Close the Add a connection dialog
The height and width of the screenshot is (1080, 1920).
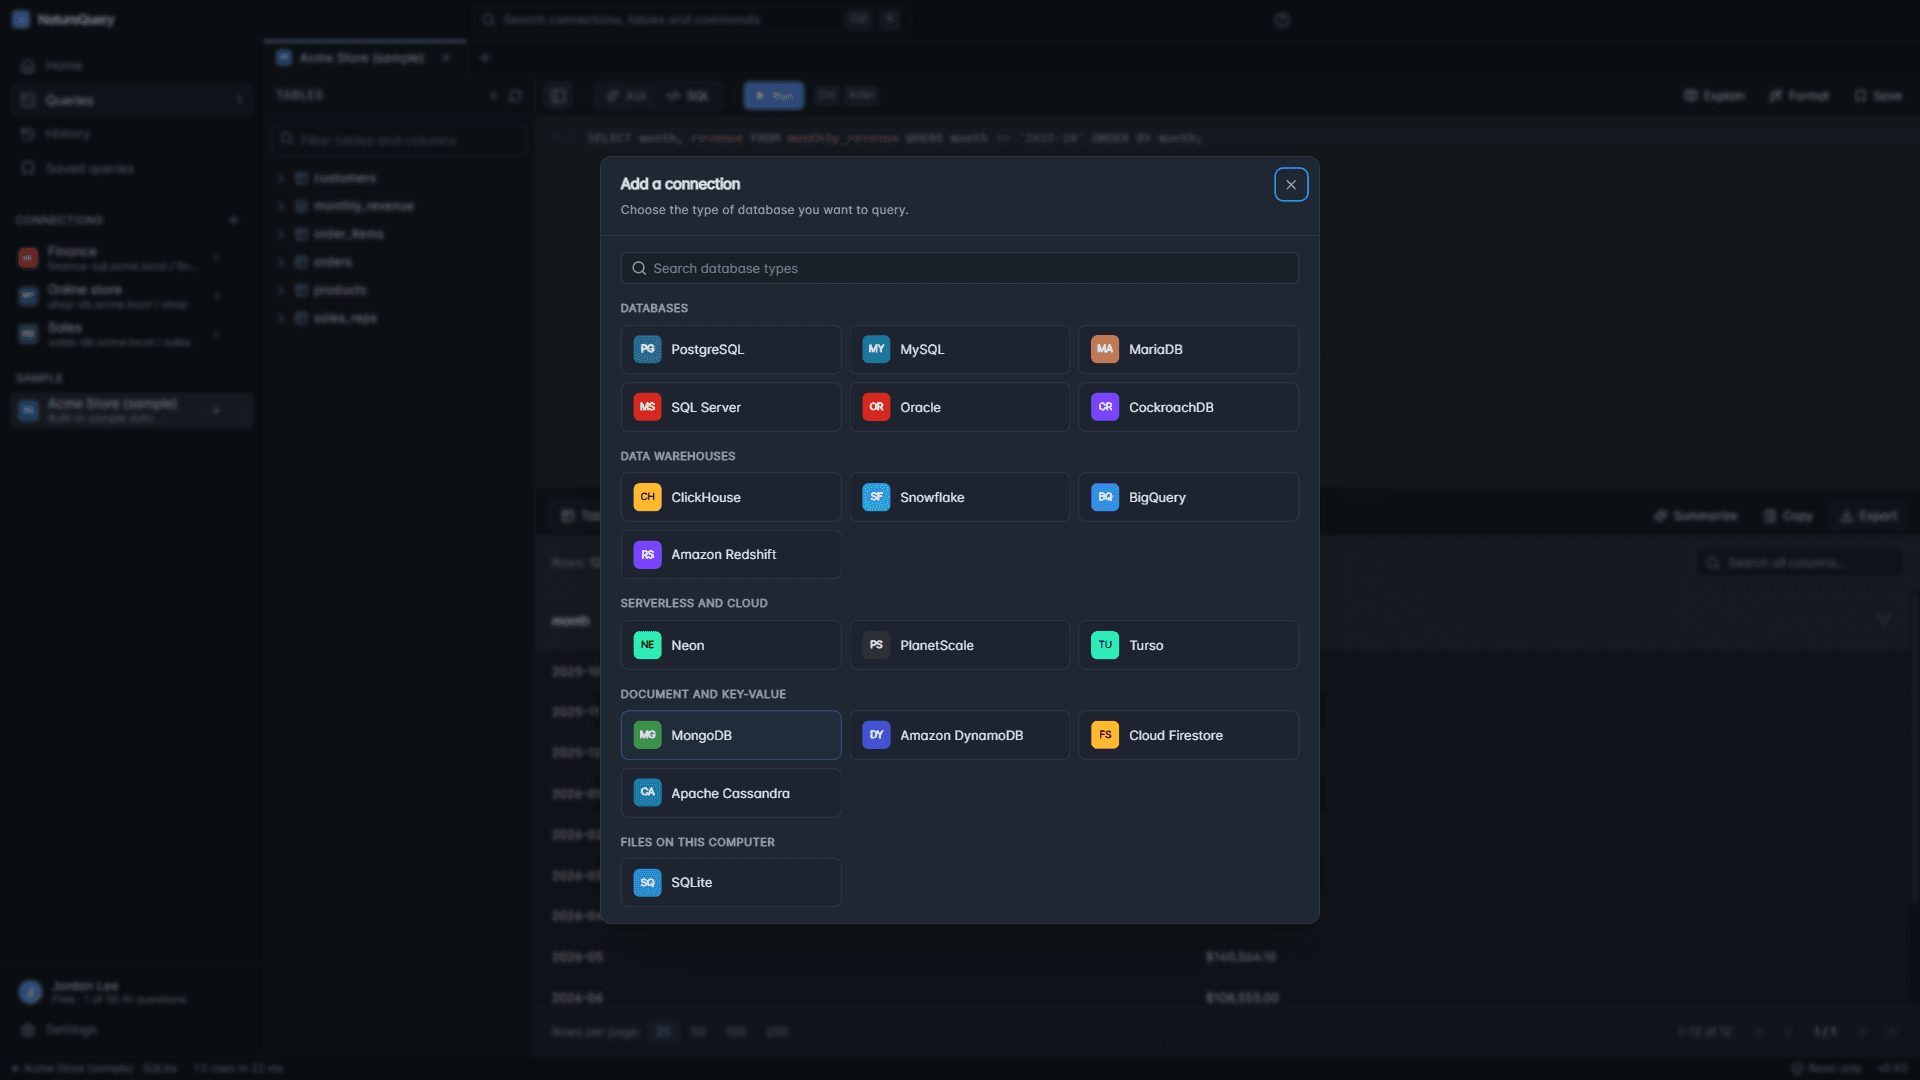pyautogui.click(x=1291, y=185)
